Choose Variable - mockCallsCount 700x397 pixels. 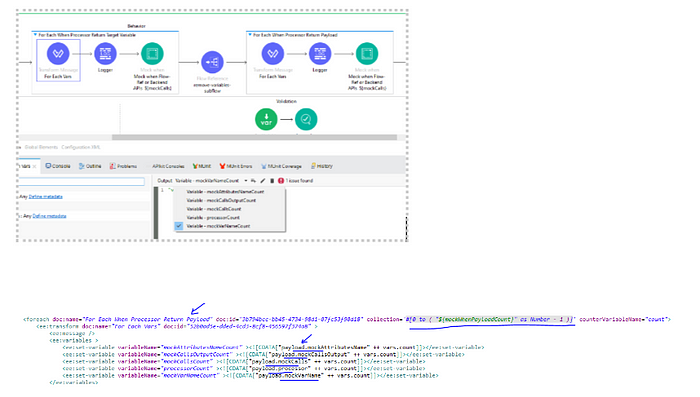click(x=213, y=209)
